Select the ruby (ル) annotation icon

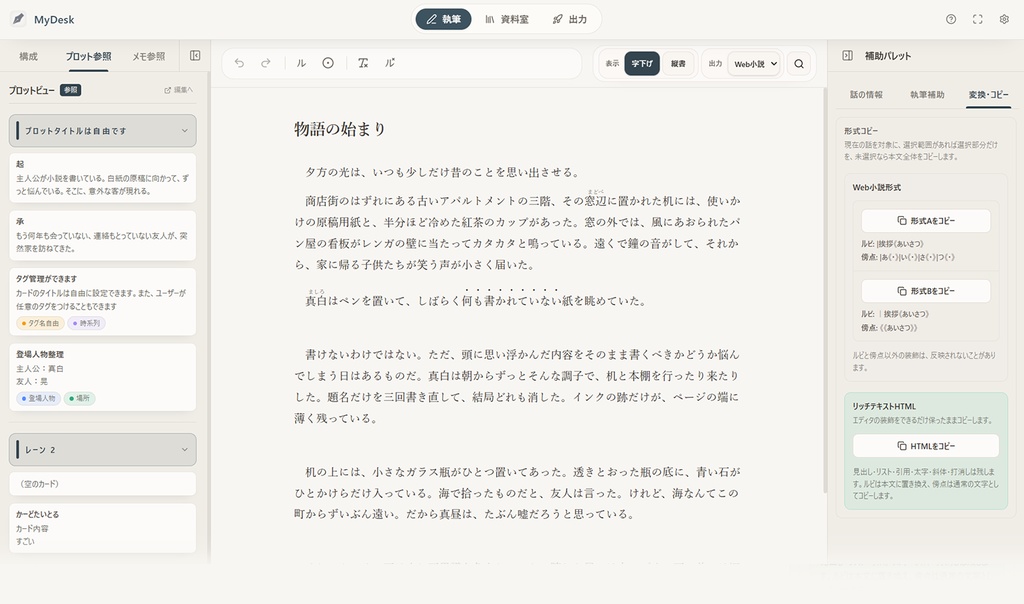(x=300, y=63)
